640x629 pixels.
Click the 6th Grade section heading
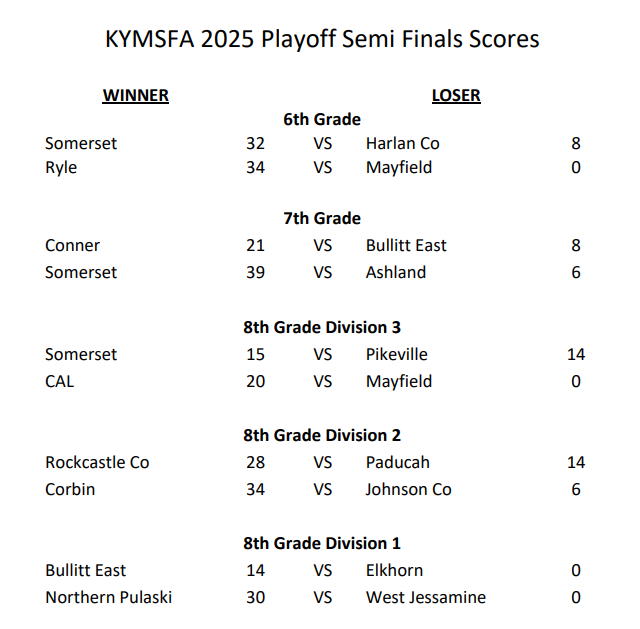coord(322,119)
